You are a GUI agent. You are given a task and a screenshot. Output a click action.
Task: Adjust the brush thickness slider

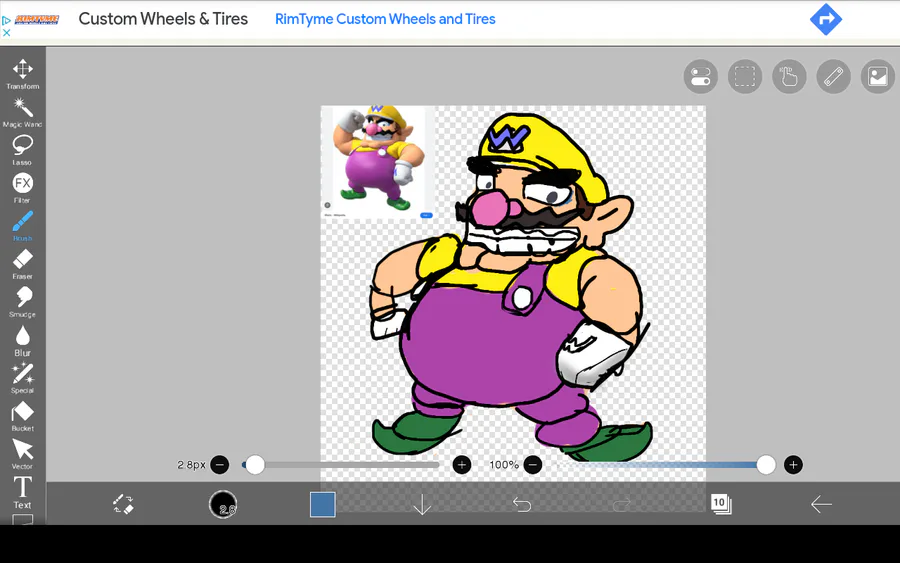pyautogui.click(x=340, y=464)
